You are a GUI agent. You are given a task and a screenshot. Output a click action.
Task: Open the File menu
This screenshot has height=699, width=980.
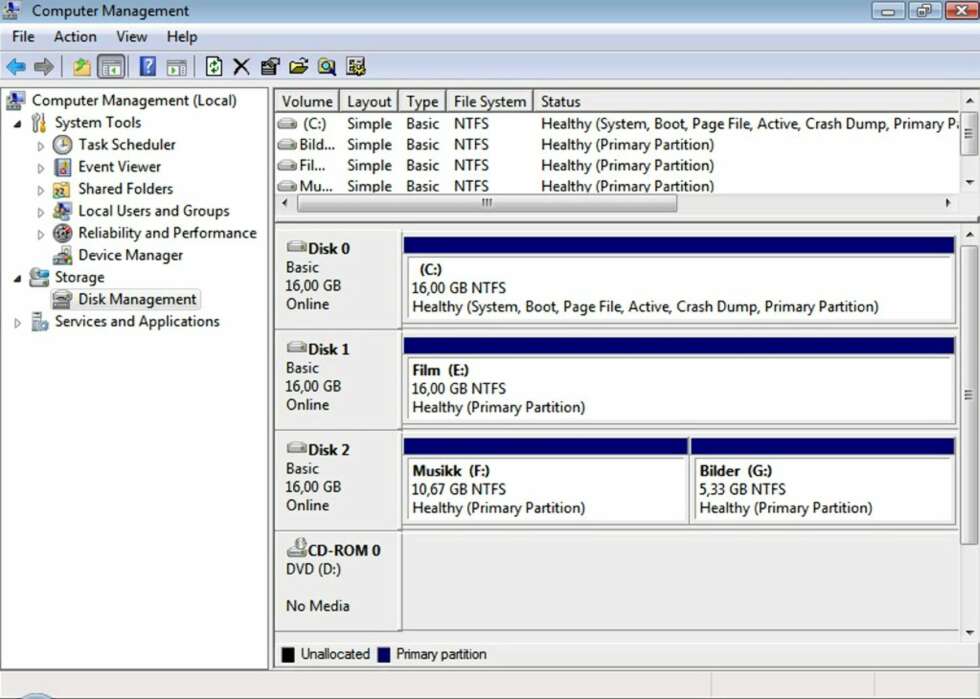pyautogui.click(x=23, y=37)
